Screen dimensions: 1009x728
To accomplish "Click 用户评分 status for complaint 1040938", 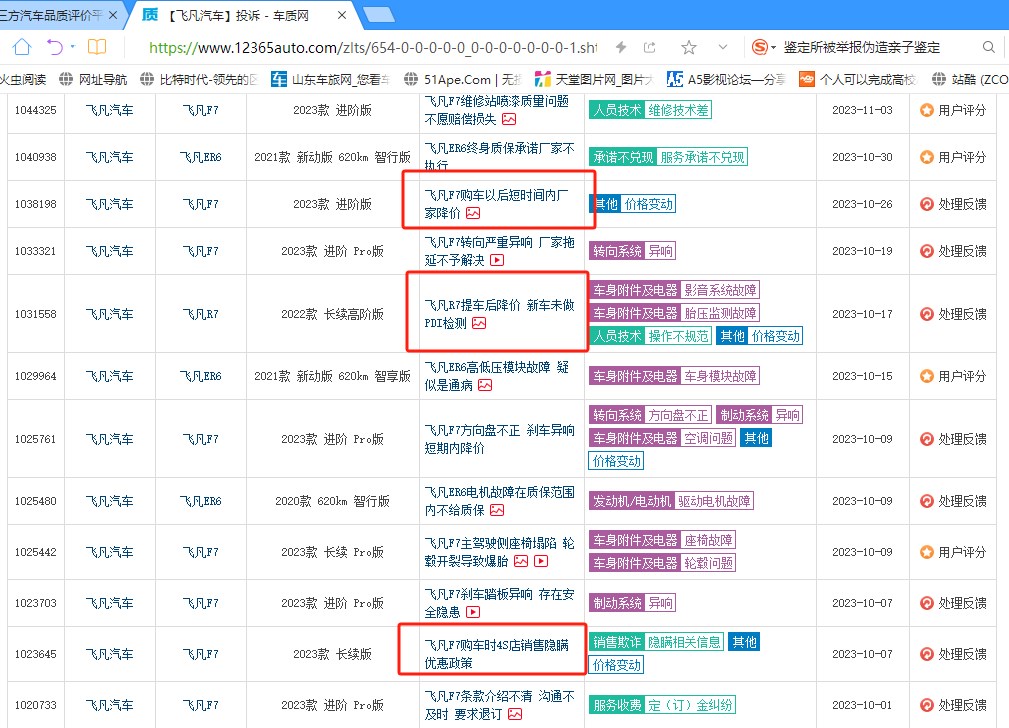I will point(952,157).
